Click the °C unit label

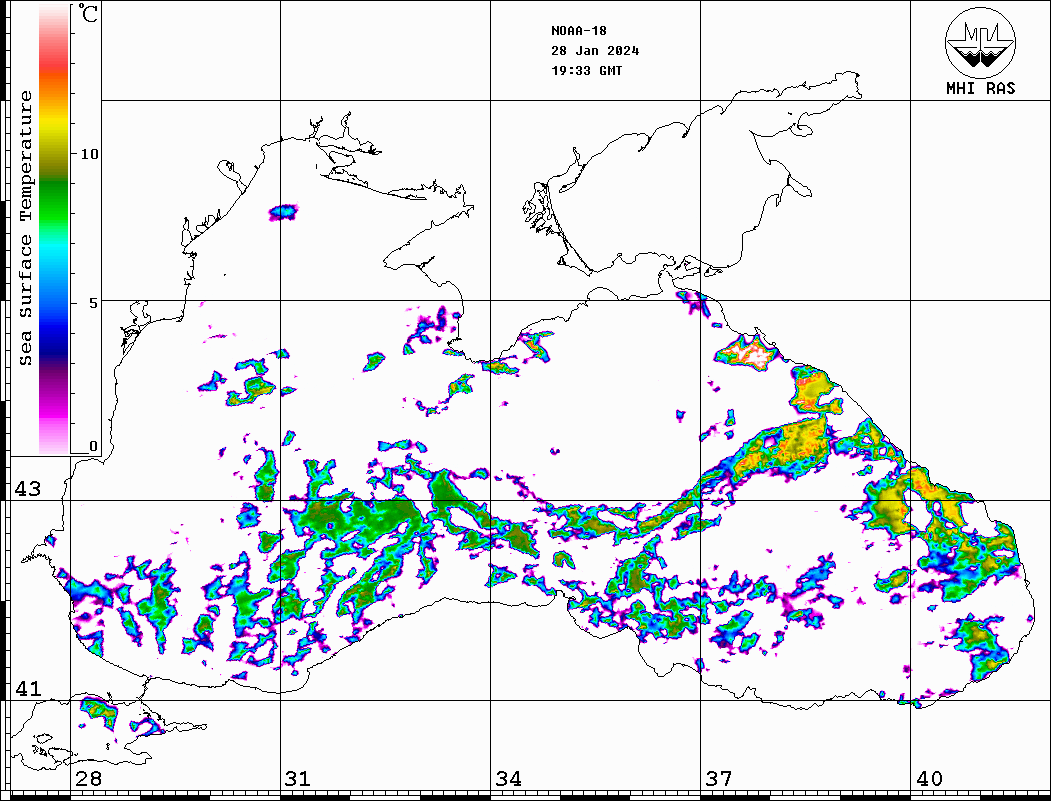[x=87, y=13]
